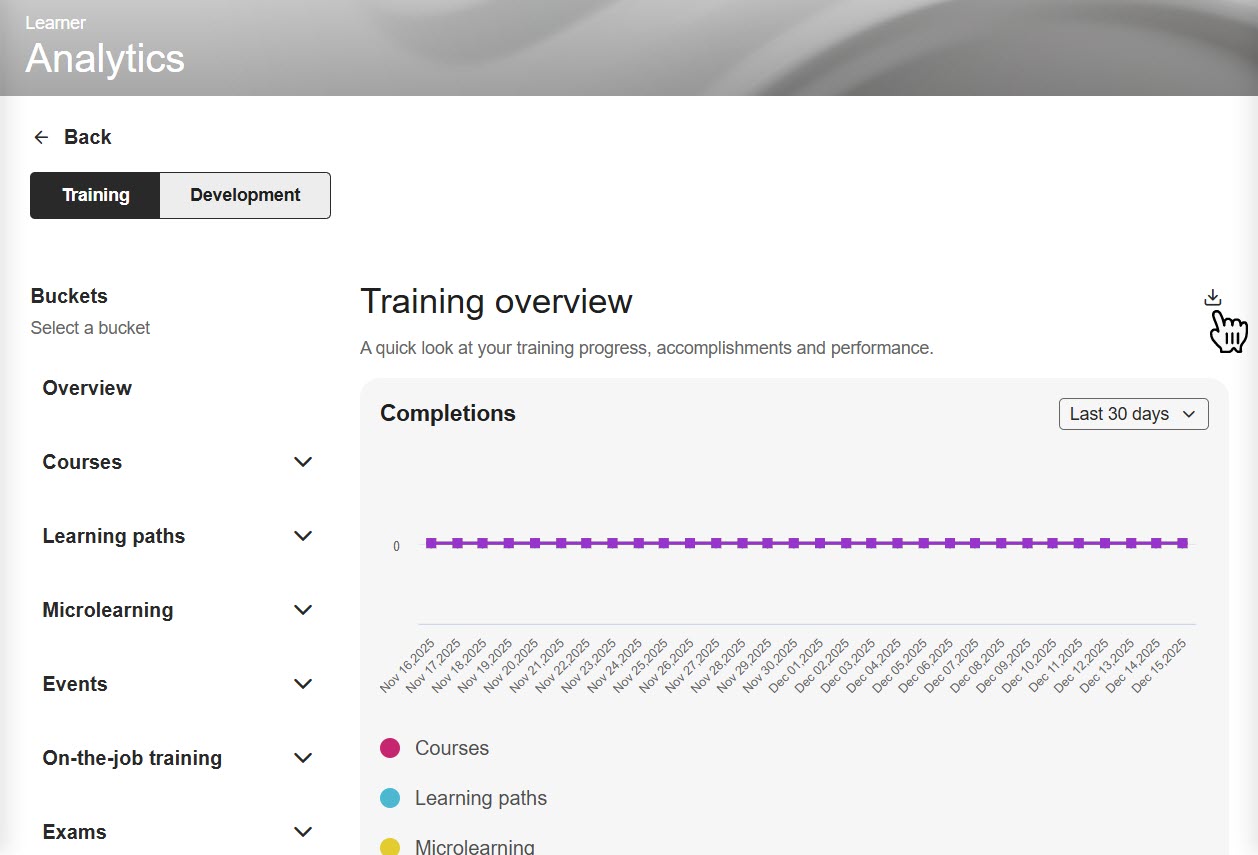Expand the Microlearning chevron
Screen dimensions: 1258x855
click(303, 610)
